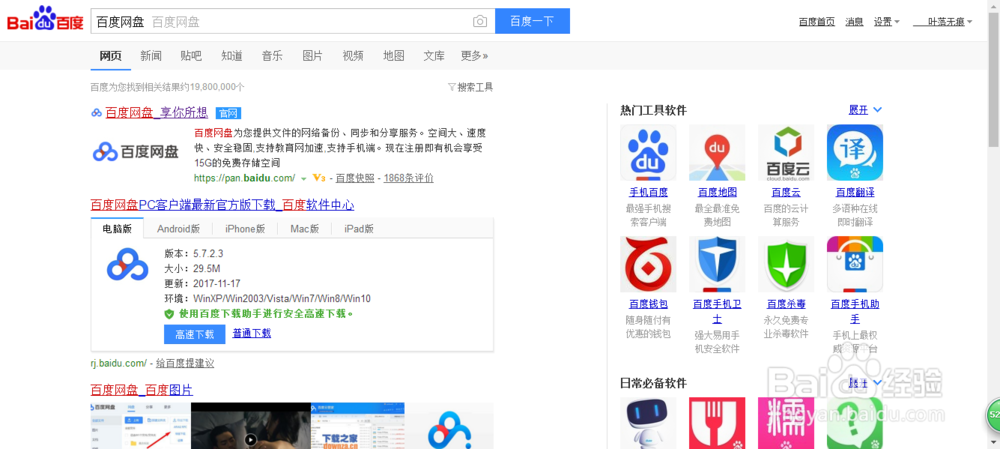Select the 视频 search tab
Screen dimensions: 1000x449
[x=353, y=55]
